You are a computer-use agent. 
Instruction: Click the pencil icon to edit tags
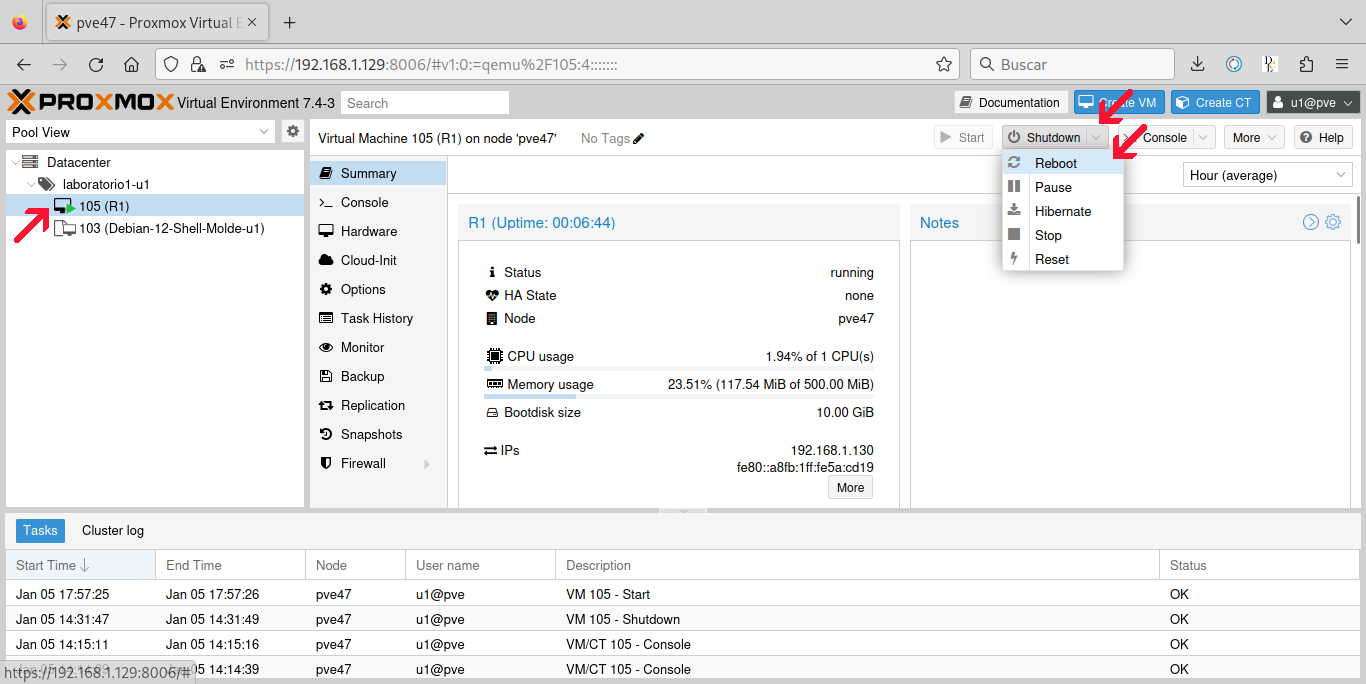click(639, 138)
